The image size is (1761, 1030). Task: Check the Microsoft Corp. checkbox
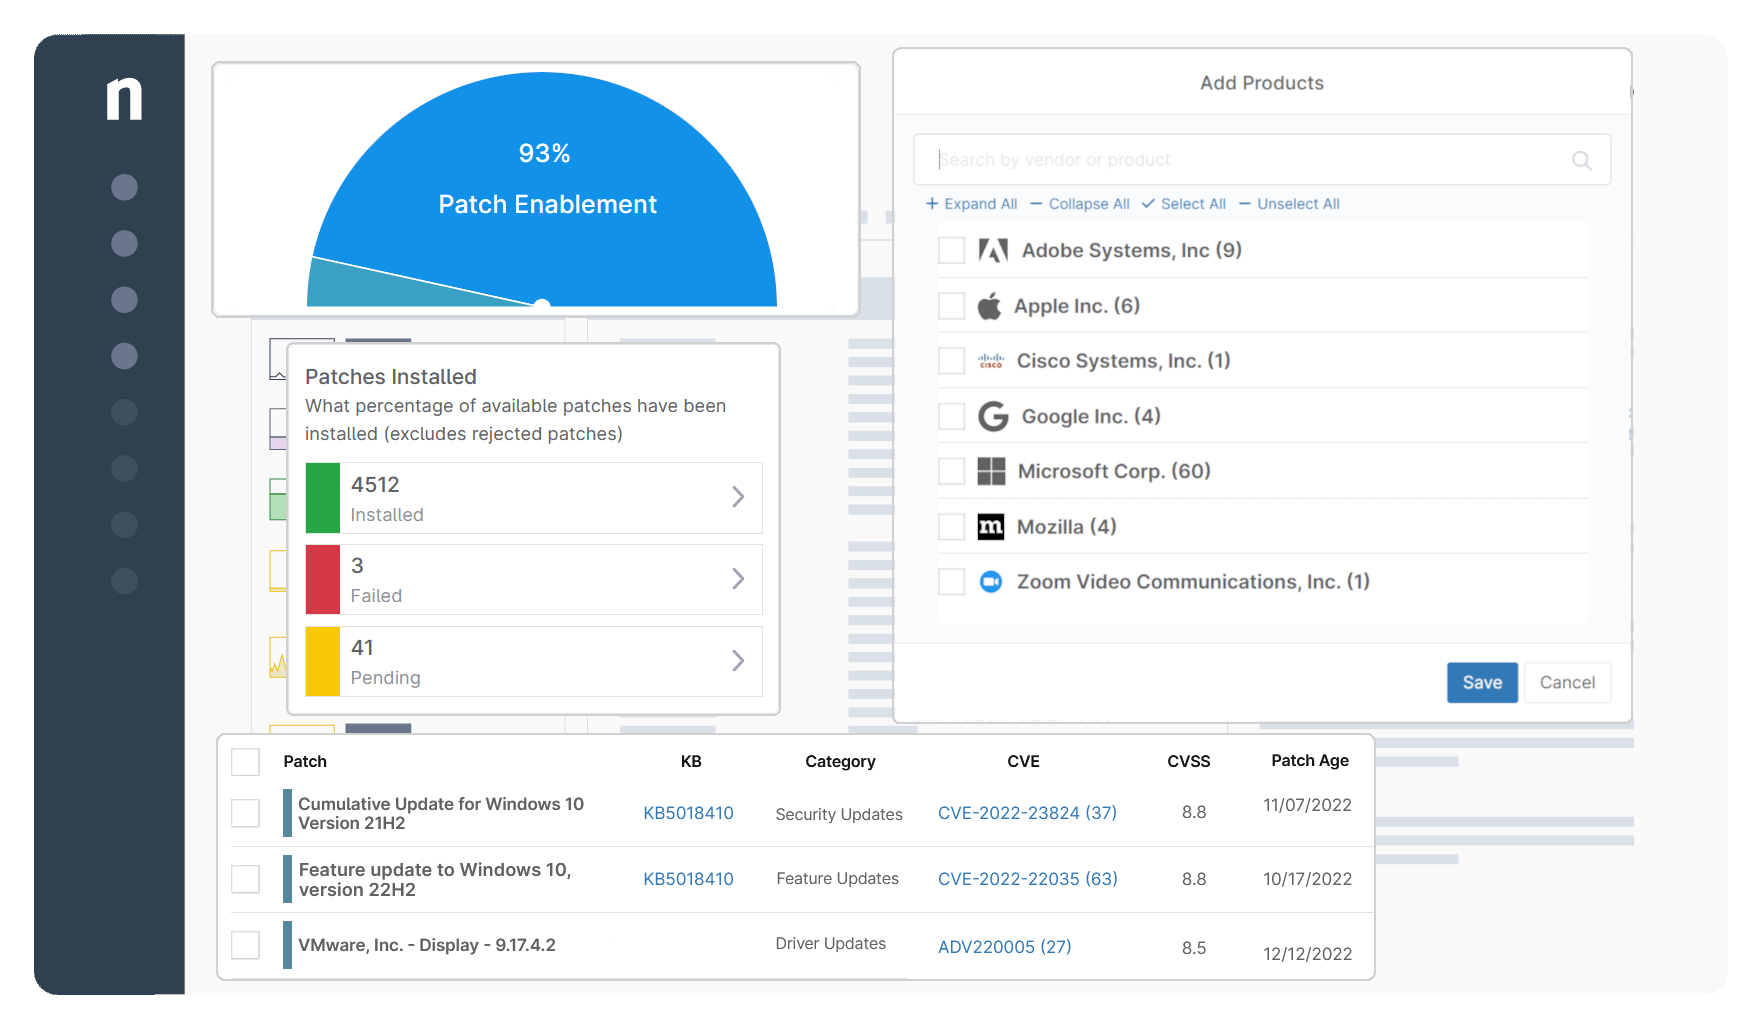[x=951, y=470]
